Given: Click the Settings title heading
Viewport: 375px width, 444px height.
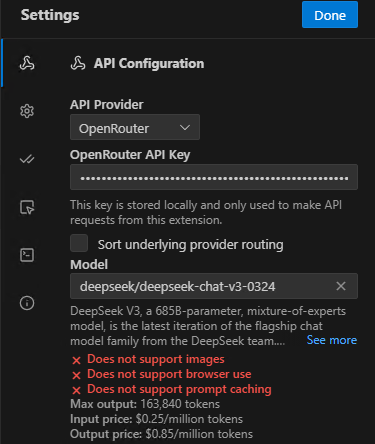Looking at the screenshot, I should pyautogui.click(x=50, y=15).
